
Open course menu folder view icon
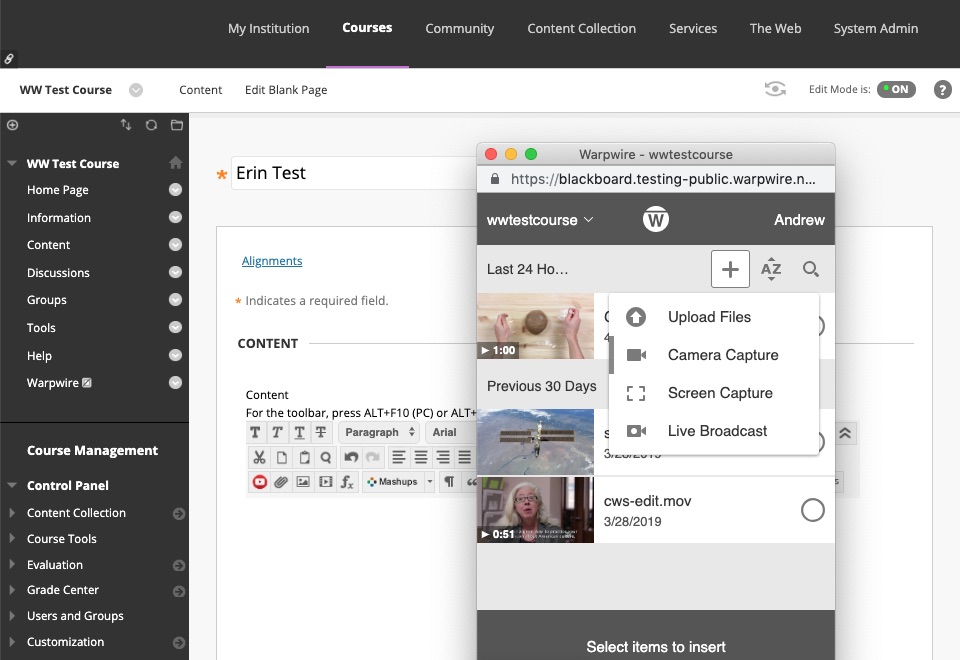pyautogui.click(x=177, y=125)
